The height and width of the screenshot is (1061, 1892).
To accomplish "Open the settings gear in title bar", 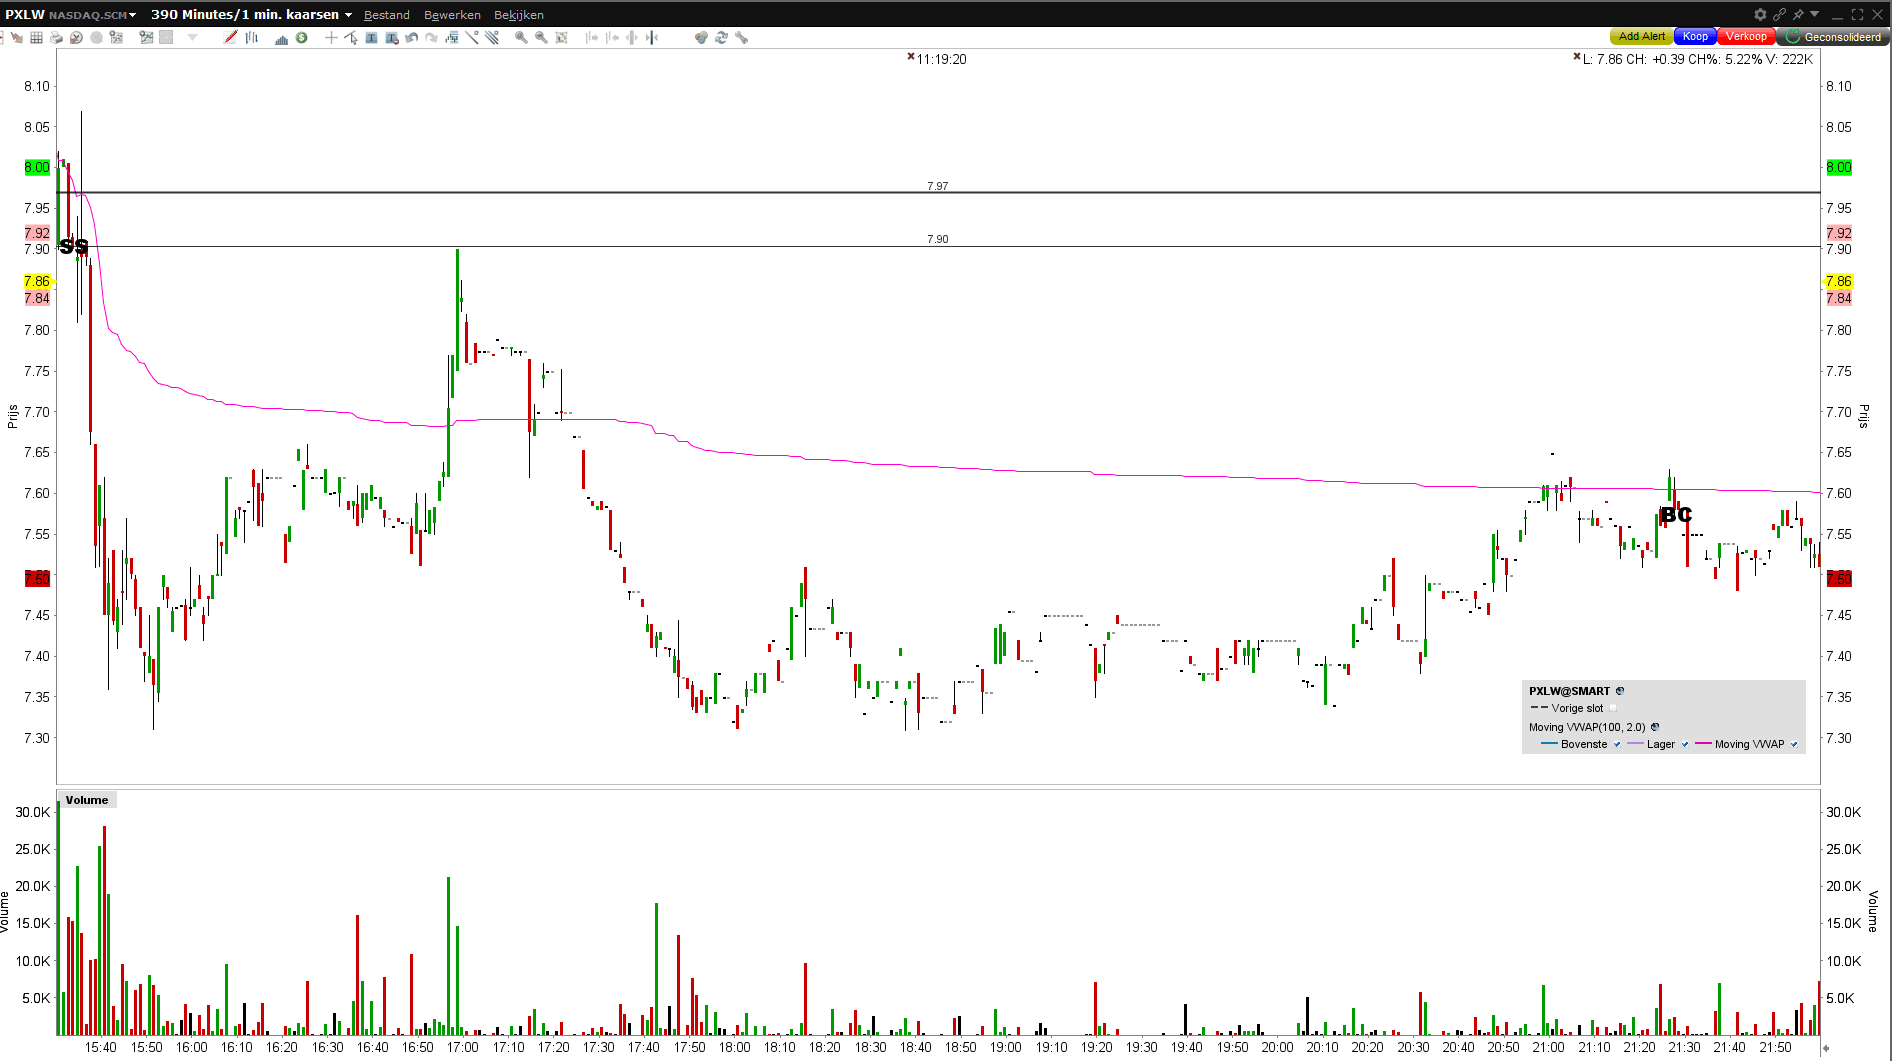I will (1760, 14).
